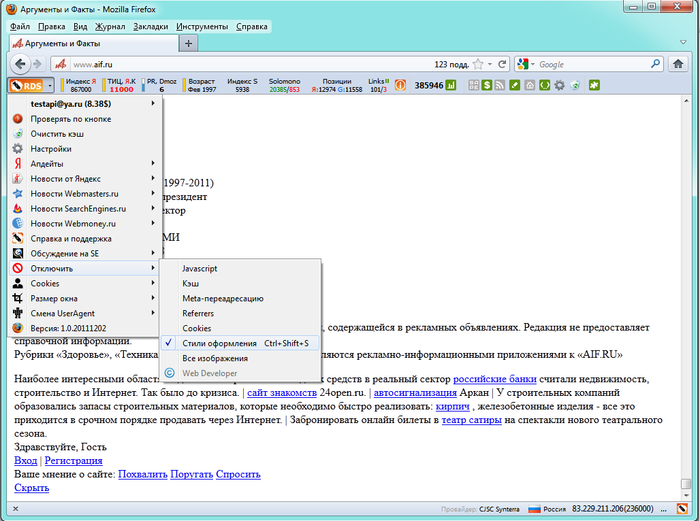Click the house icon in RDS toolbar
The width and height of the screenshot is (700, 521).
pos(529,85)
